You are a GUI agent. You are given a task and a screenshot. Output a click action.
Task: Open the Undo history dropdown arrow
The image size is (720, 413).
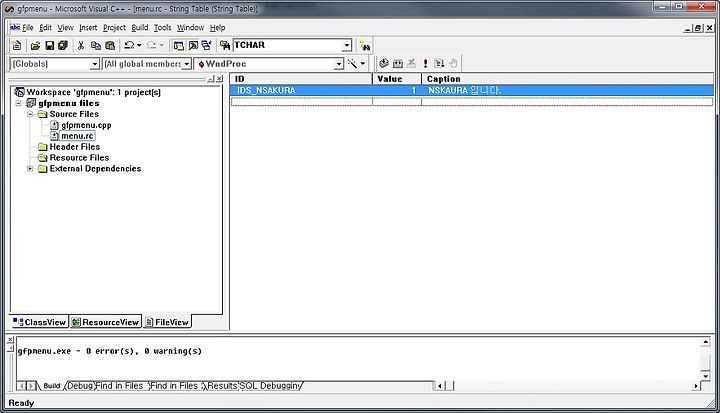tap(139, 45)
